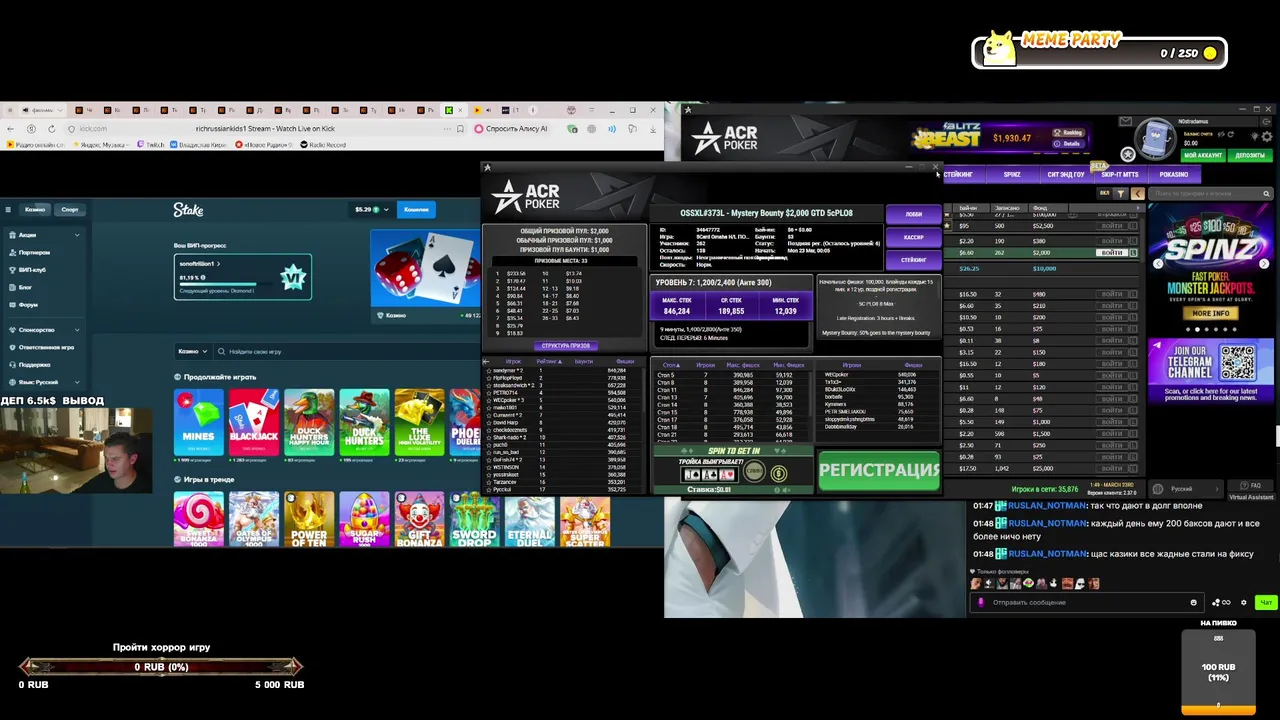
Task: Open the Sugar Rush game thumbnail
Action: click(x=364, y=520)
